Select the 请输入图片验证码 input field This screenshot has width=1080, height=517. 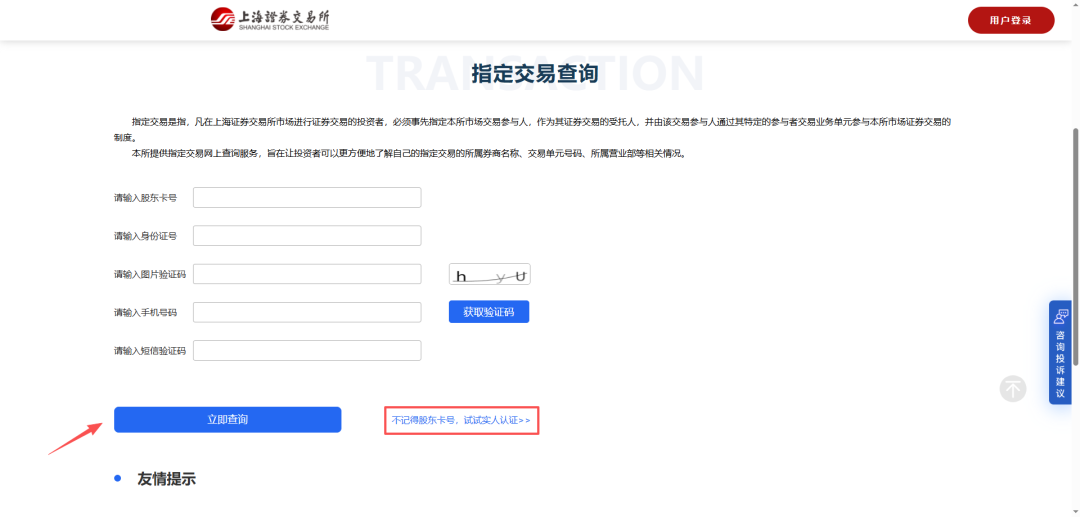click(307, 274)
